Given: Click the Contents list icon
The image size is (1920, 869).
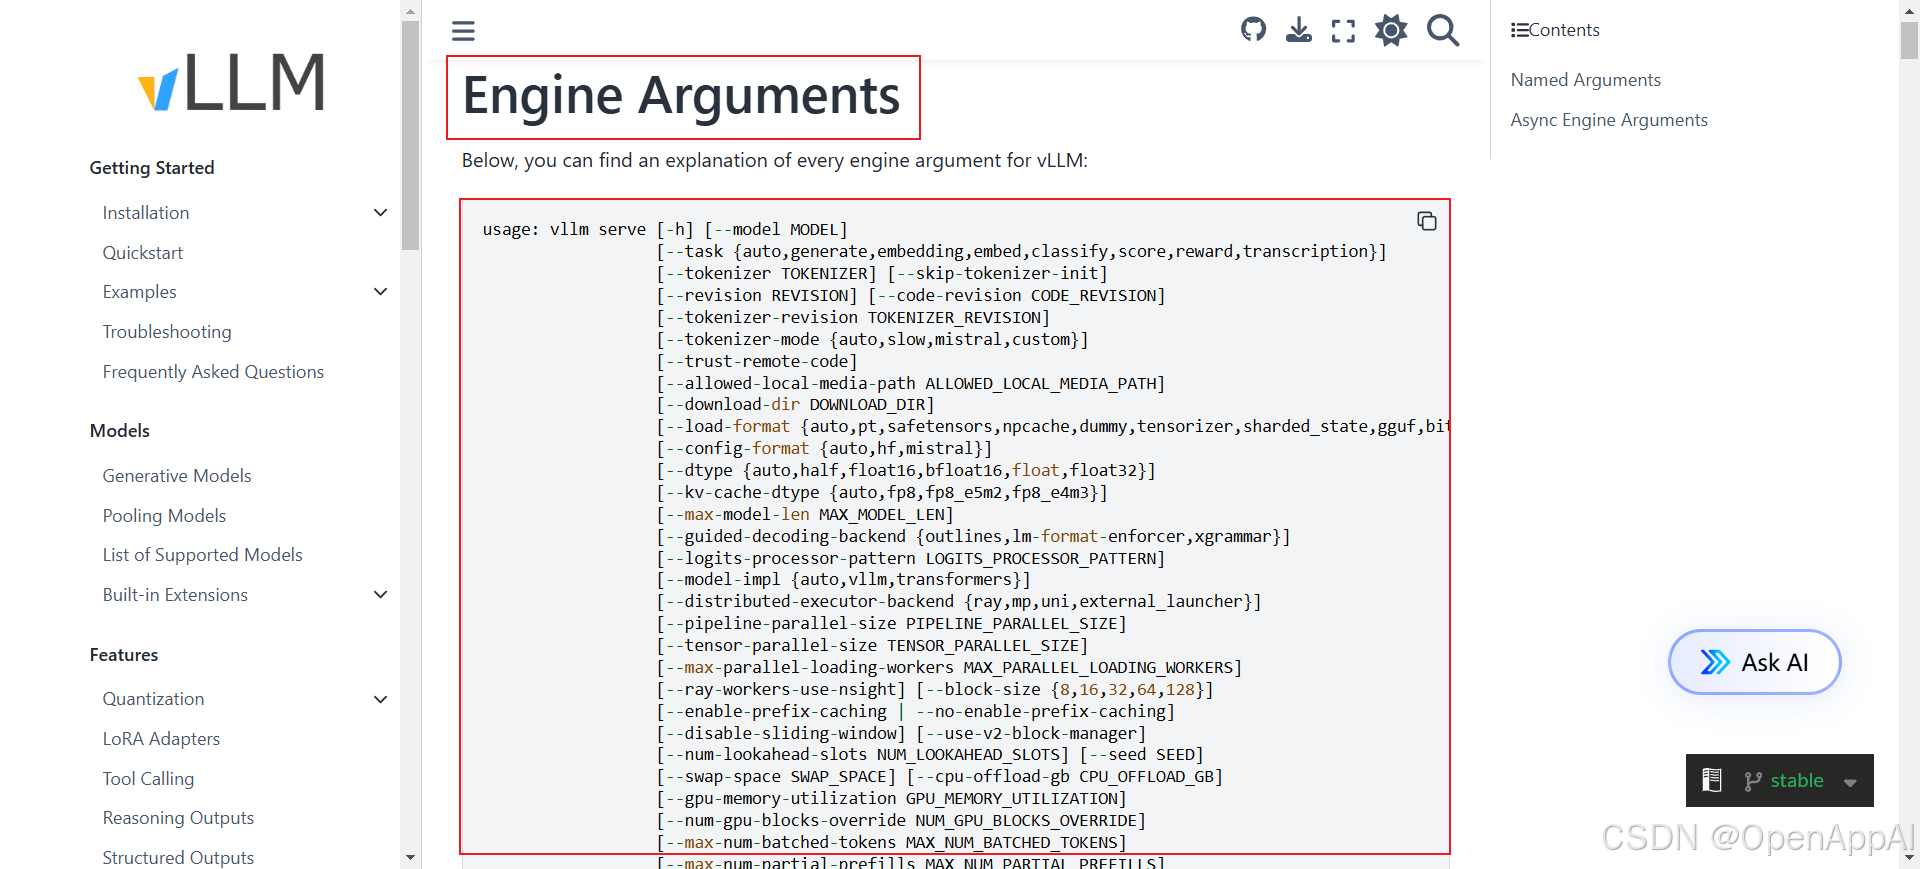Looking at the screenshot, I should coord(1519,30).
